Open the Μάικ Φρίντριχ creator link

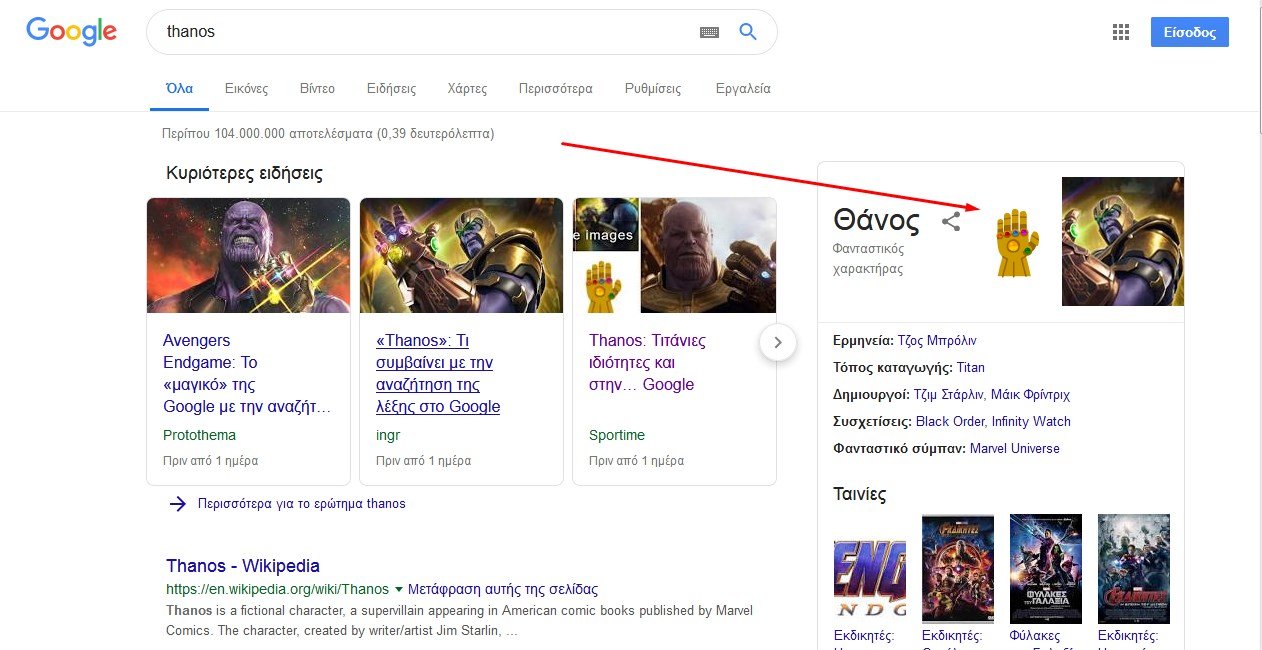[x=1030, y=394]
